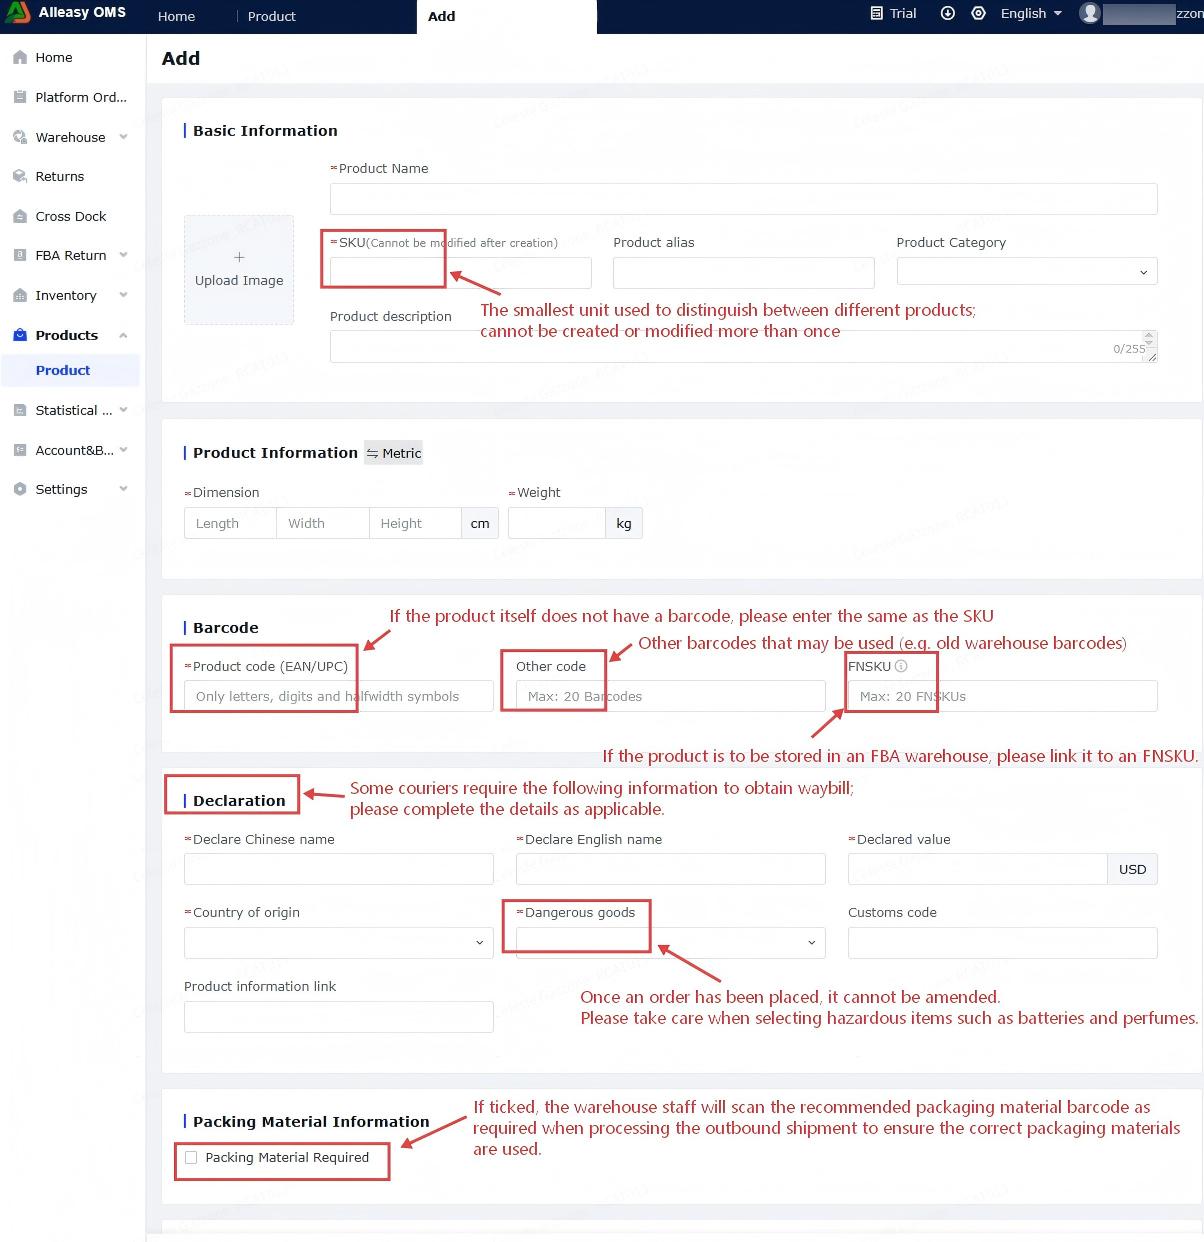Select Product submenu item in sidebar
1204x1242 pixels.
70,370
